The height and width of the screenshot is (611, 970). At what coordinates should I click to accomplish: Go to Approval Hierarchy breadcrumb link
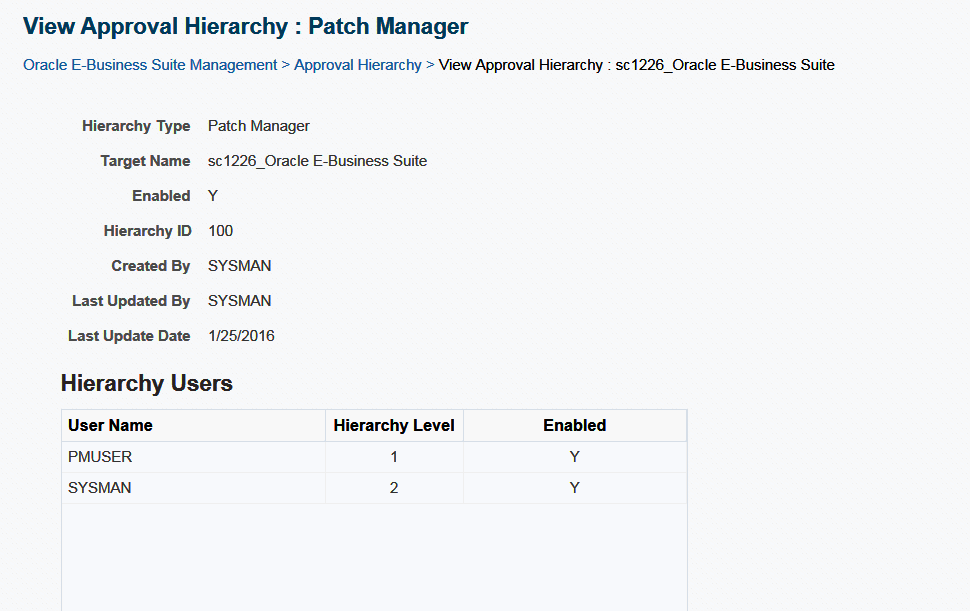click(x=358, y=65)
